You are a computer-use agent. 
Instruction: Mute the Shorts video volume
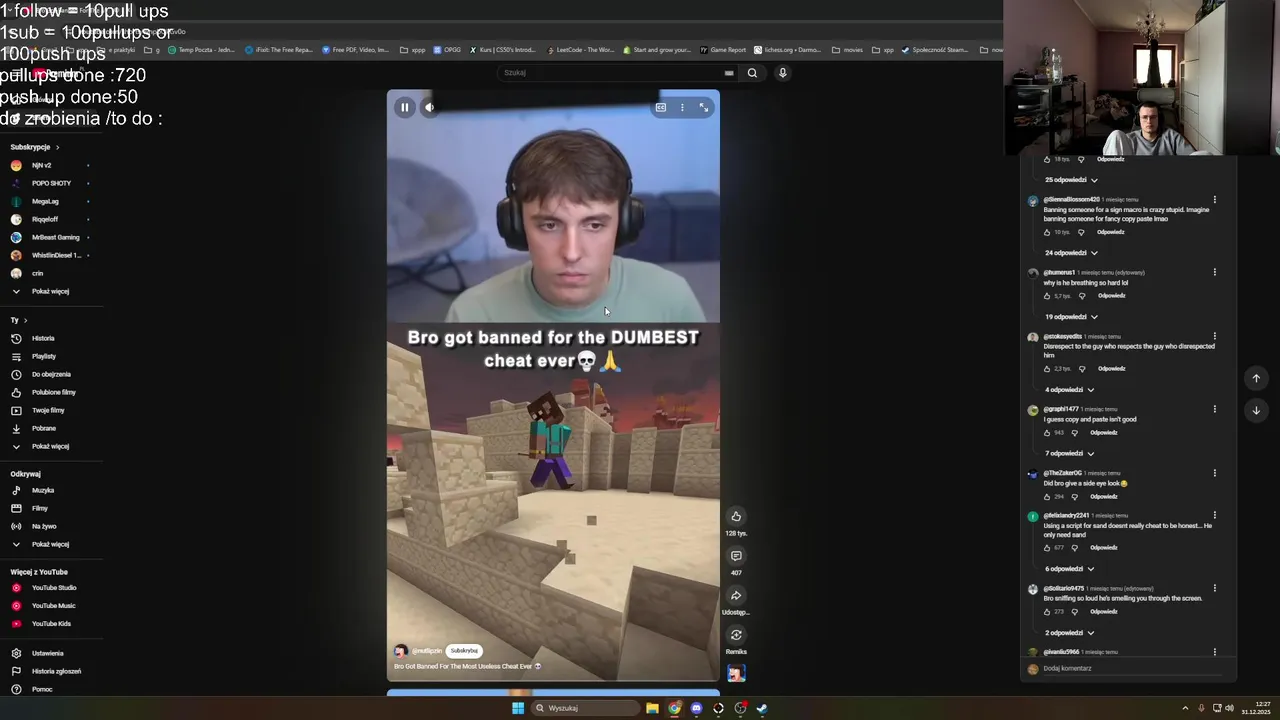(429, 107)
